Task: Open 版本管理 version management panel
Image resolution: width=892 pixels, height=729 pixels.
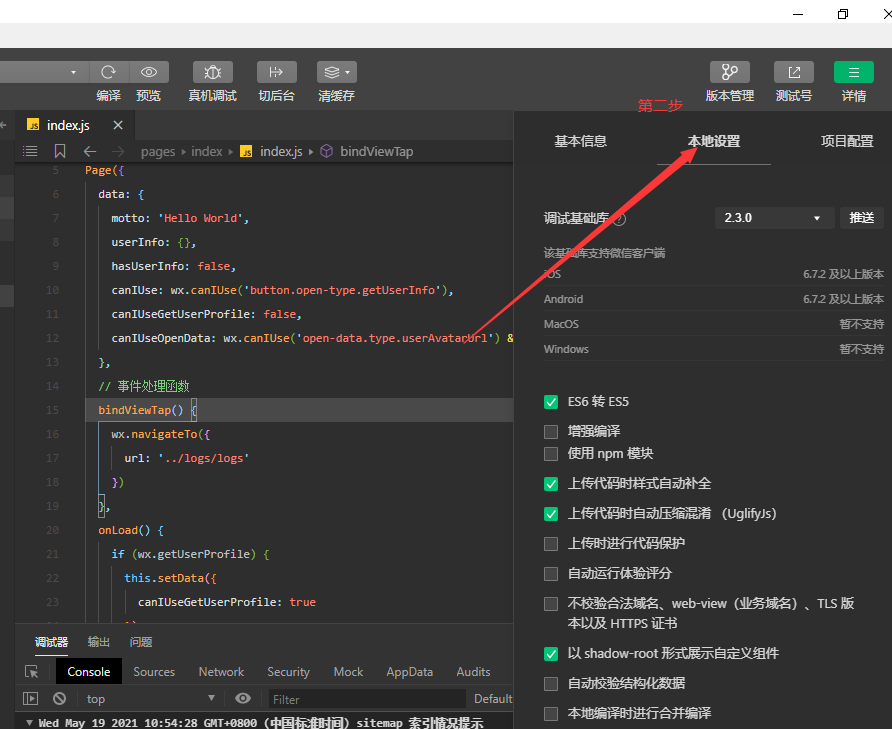Action: point(729,72)
